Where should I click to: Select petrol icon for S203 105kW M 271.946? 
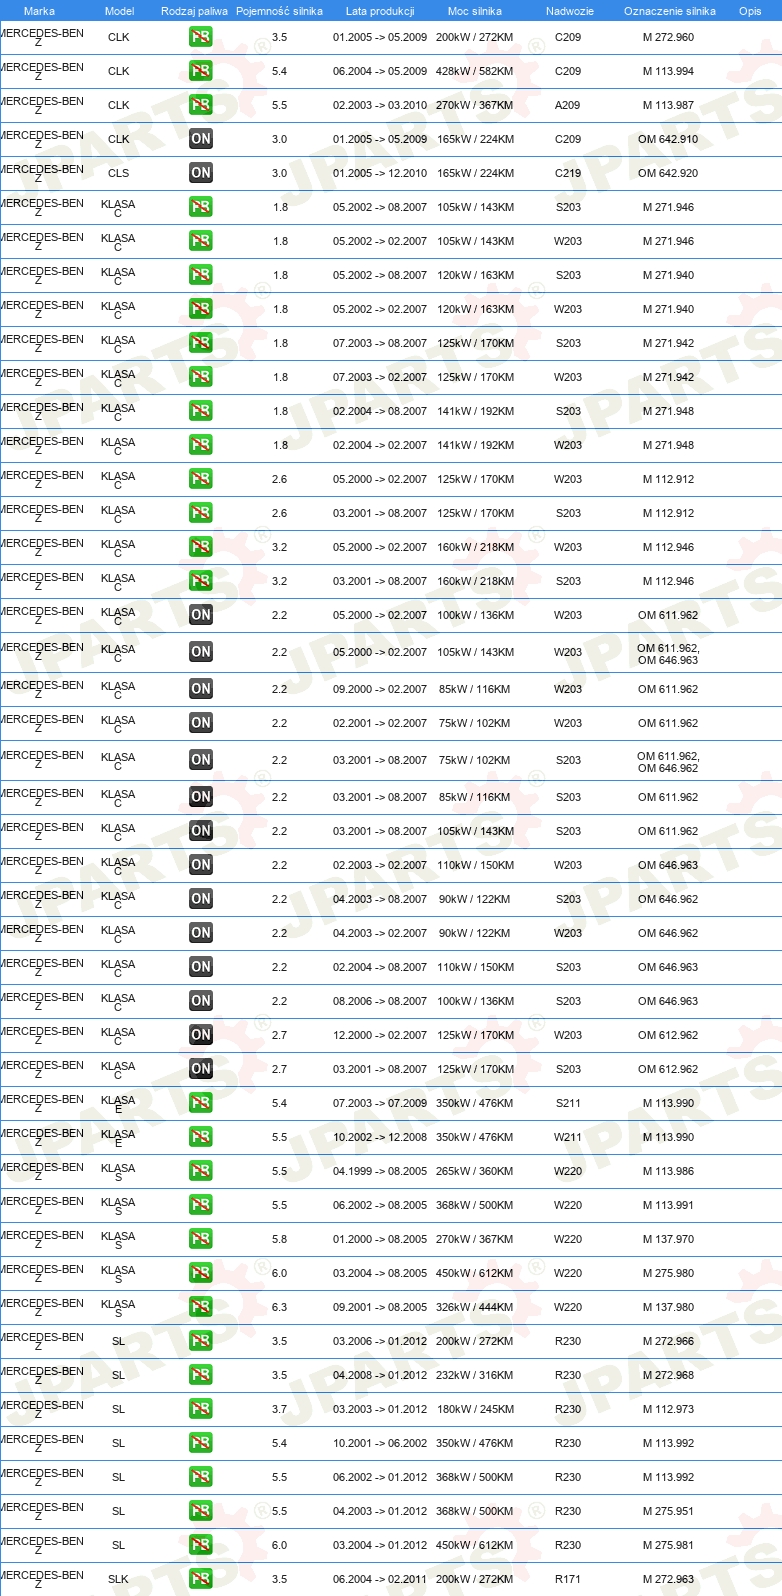[201, 207]
